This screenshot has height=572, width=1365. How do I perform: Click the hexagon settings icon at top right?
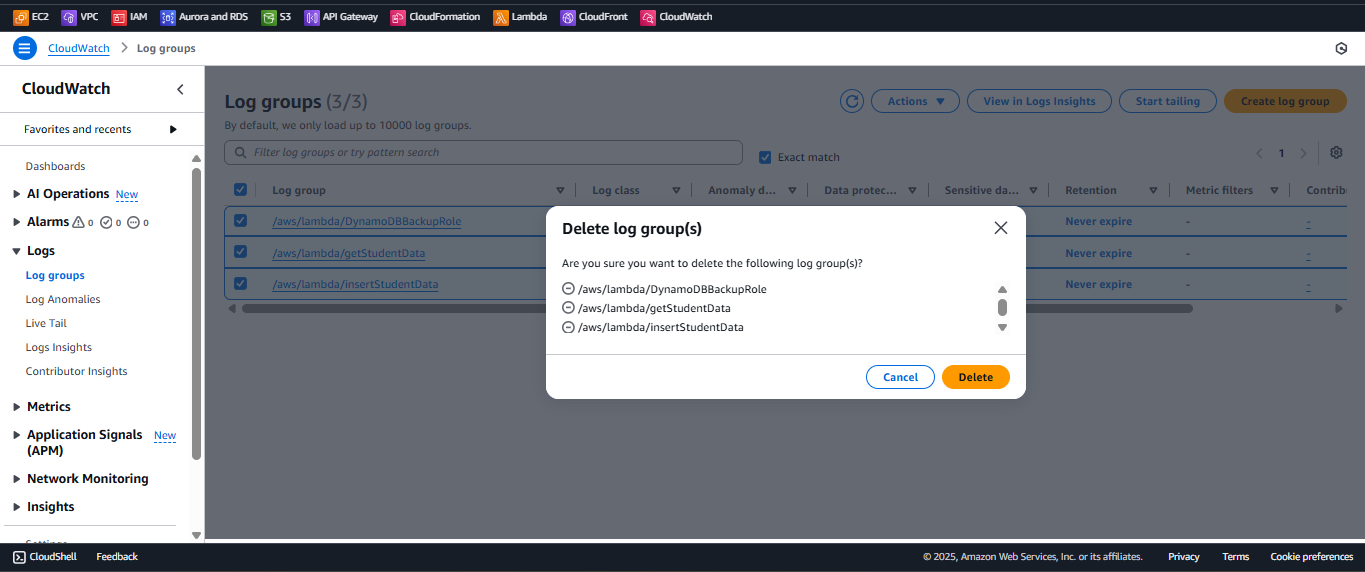pyautogui.click(x=1342, y=48)
